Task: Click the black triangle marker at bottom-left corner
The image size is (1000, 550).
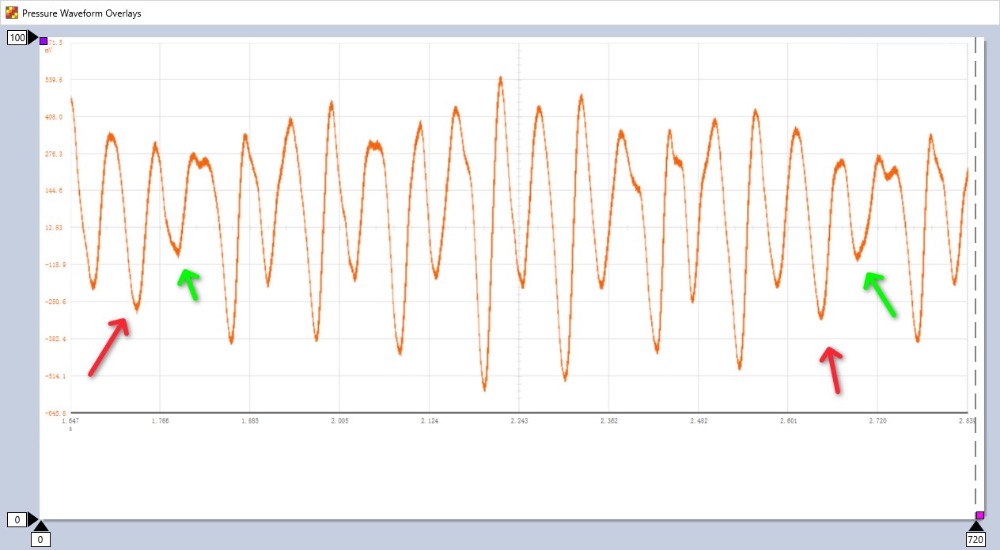Action: pos(39,525)
